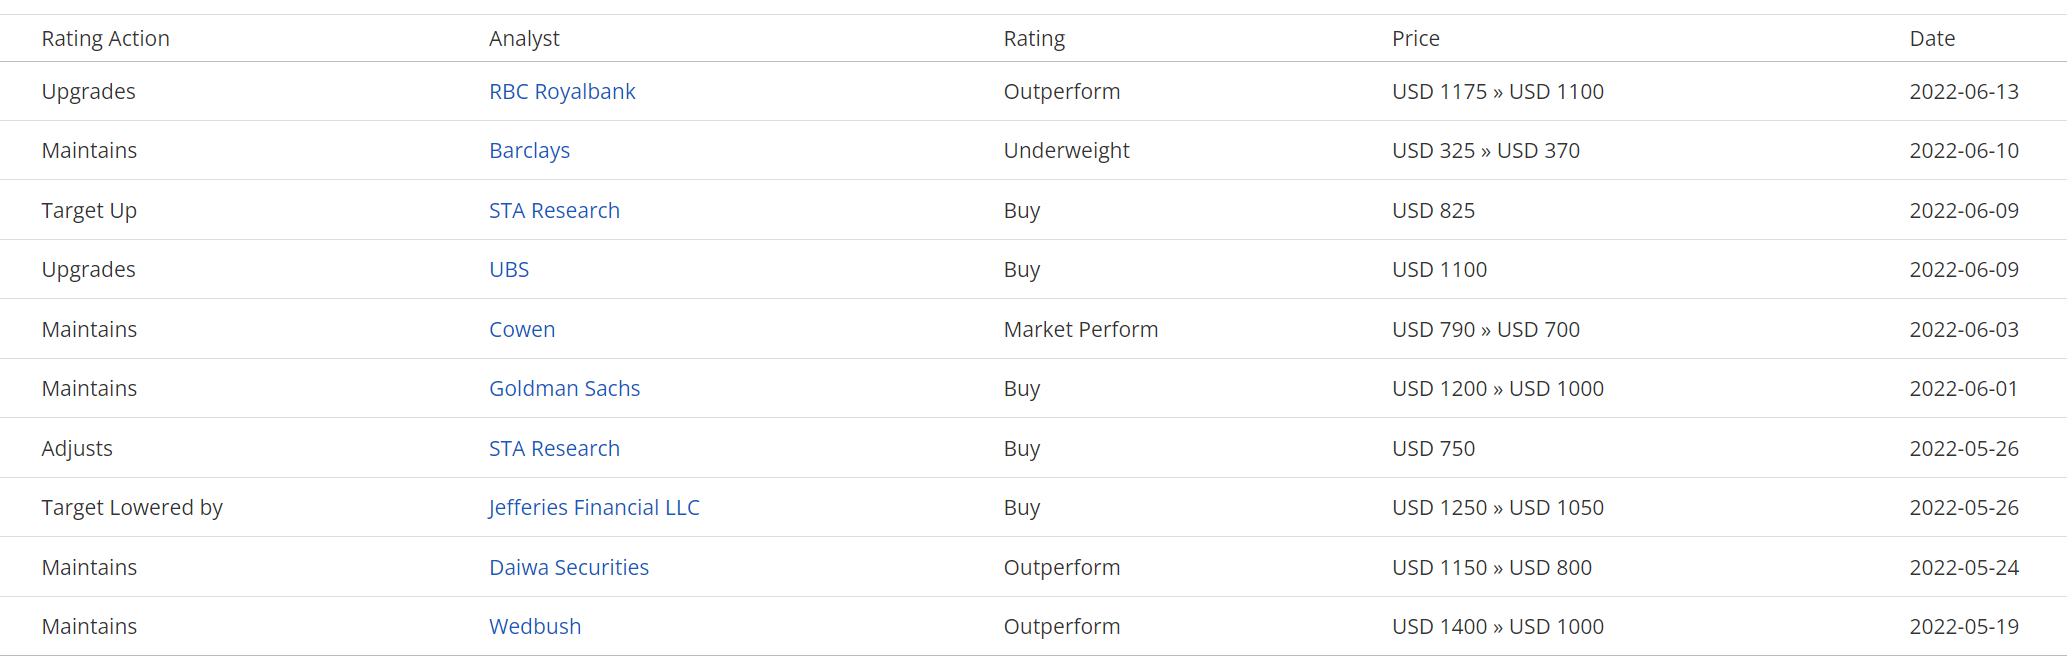This screenshot has width=2067, height=672.
Task: Select the Date column header
Action: tap(1932, 39)
